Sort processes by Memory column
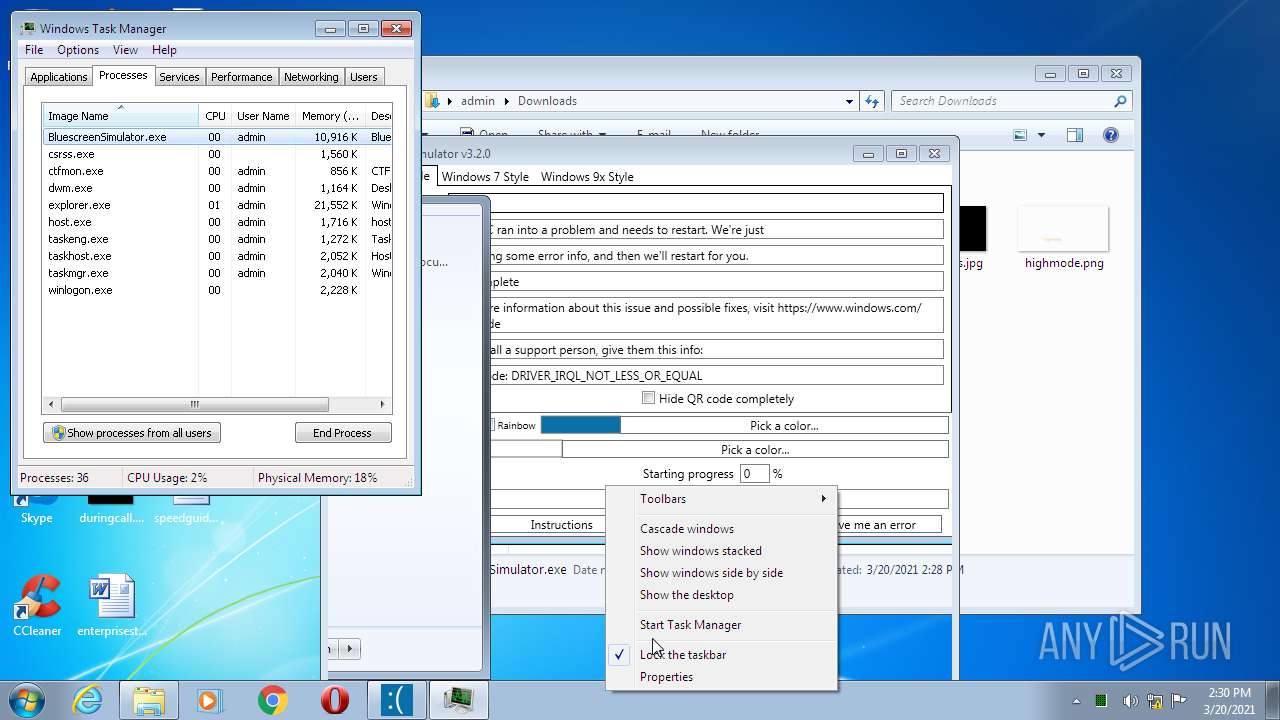Viewport: 1280px width, 720px height. 330,116
